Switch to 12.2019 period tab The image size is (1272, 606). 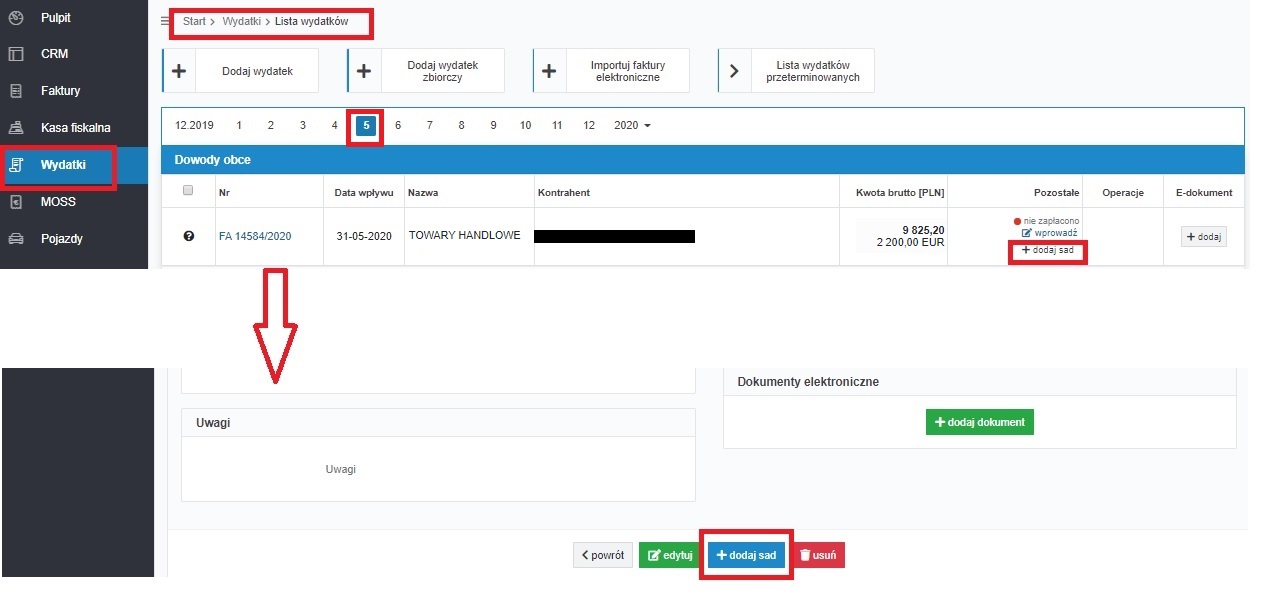[194, 126]
